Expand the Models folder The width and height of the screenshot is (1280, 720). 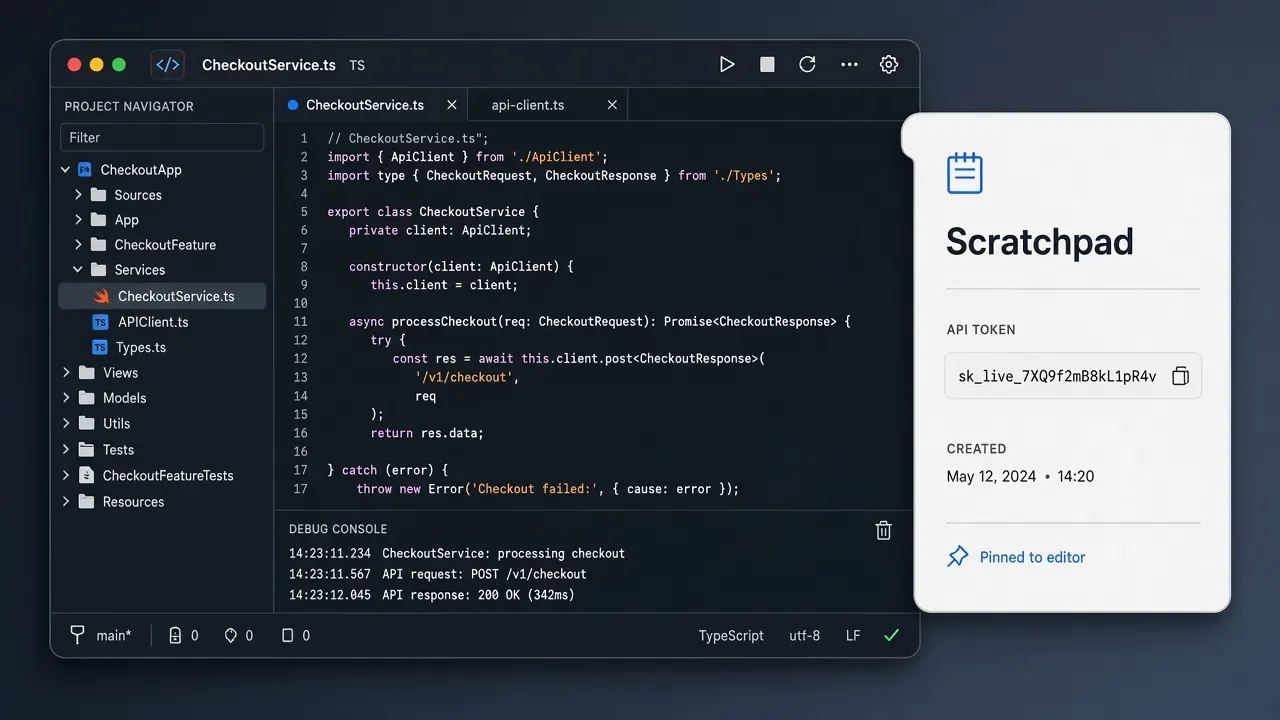[67, 398]
